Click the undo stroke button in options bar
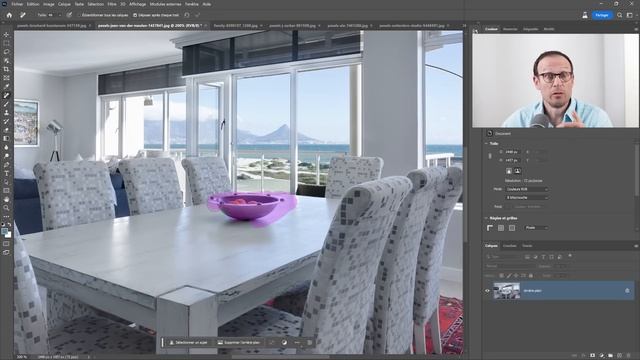This screenshot has width=640, height=360. (x=187, y=15)
